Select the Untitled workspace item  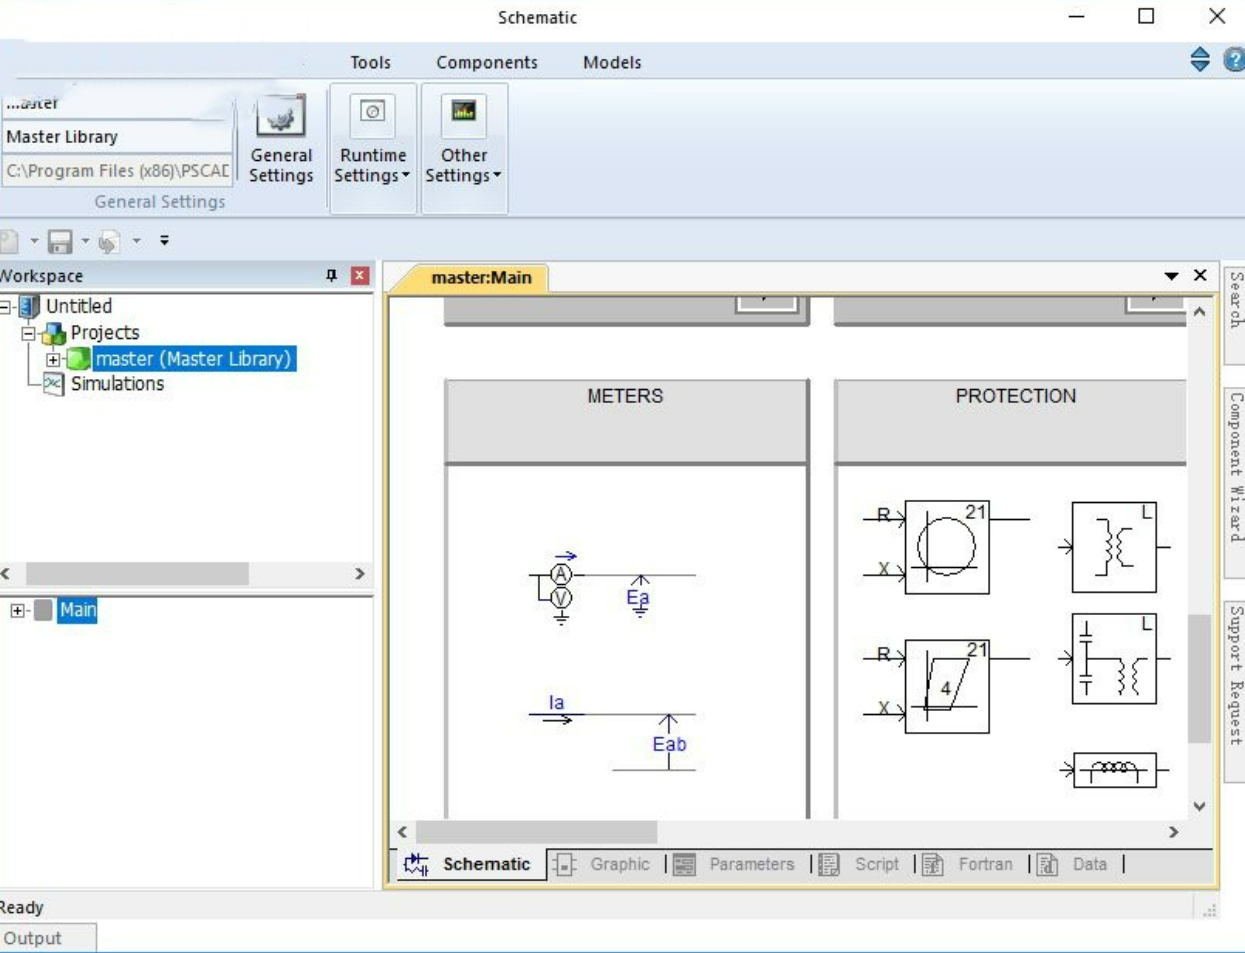point(79,306)
